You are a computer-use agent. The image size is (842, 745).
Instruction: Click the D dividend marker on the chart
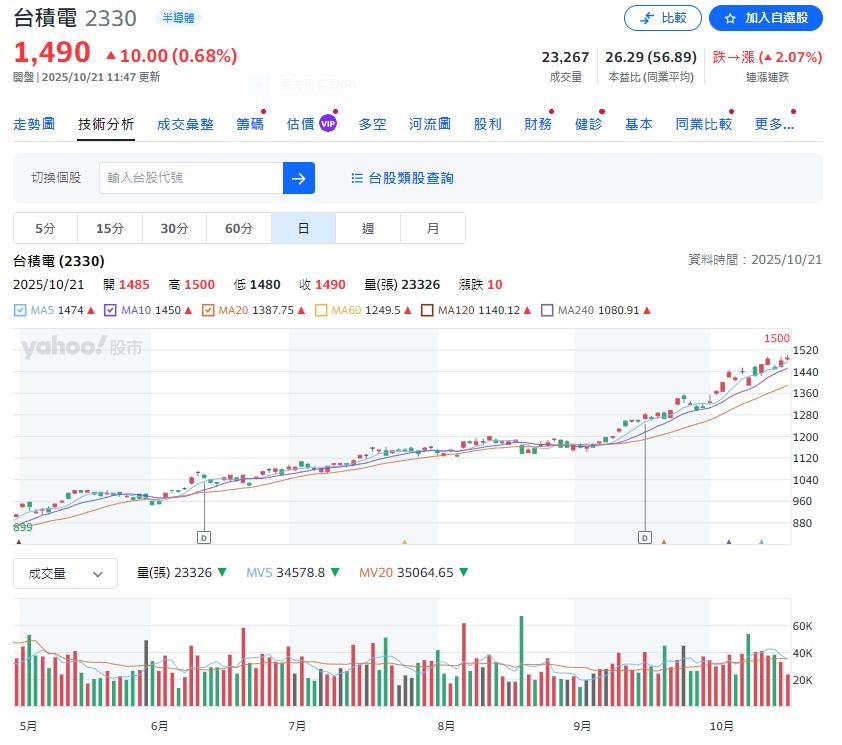coord(204,536)
